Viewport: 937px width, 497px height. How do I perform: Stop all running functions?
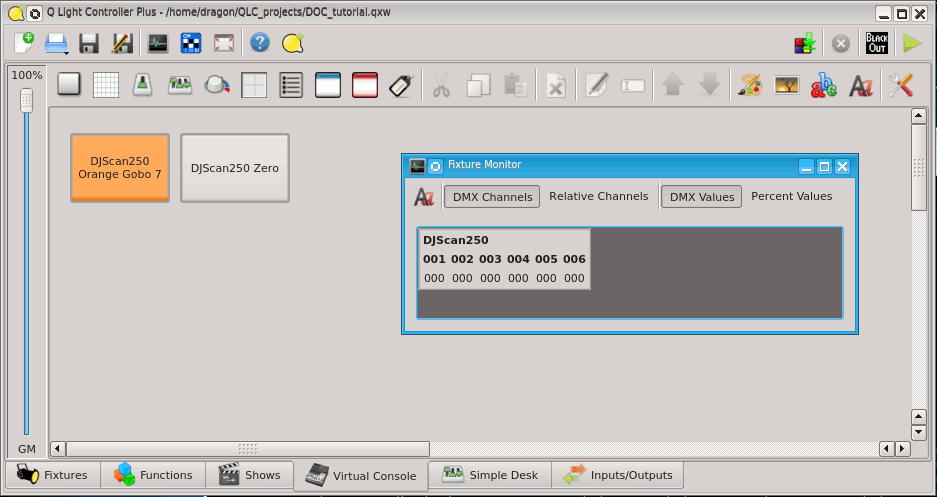[x=841, y=44]
